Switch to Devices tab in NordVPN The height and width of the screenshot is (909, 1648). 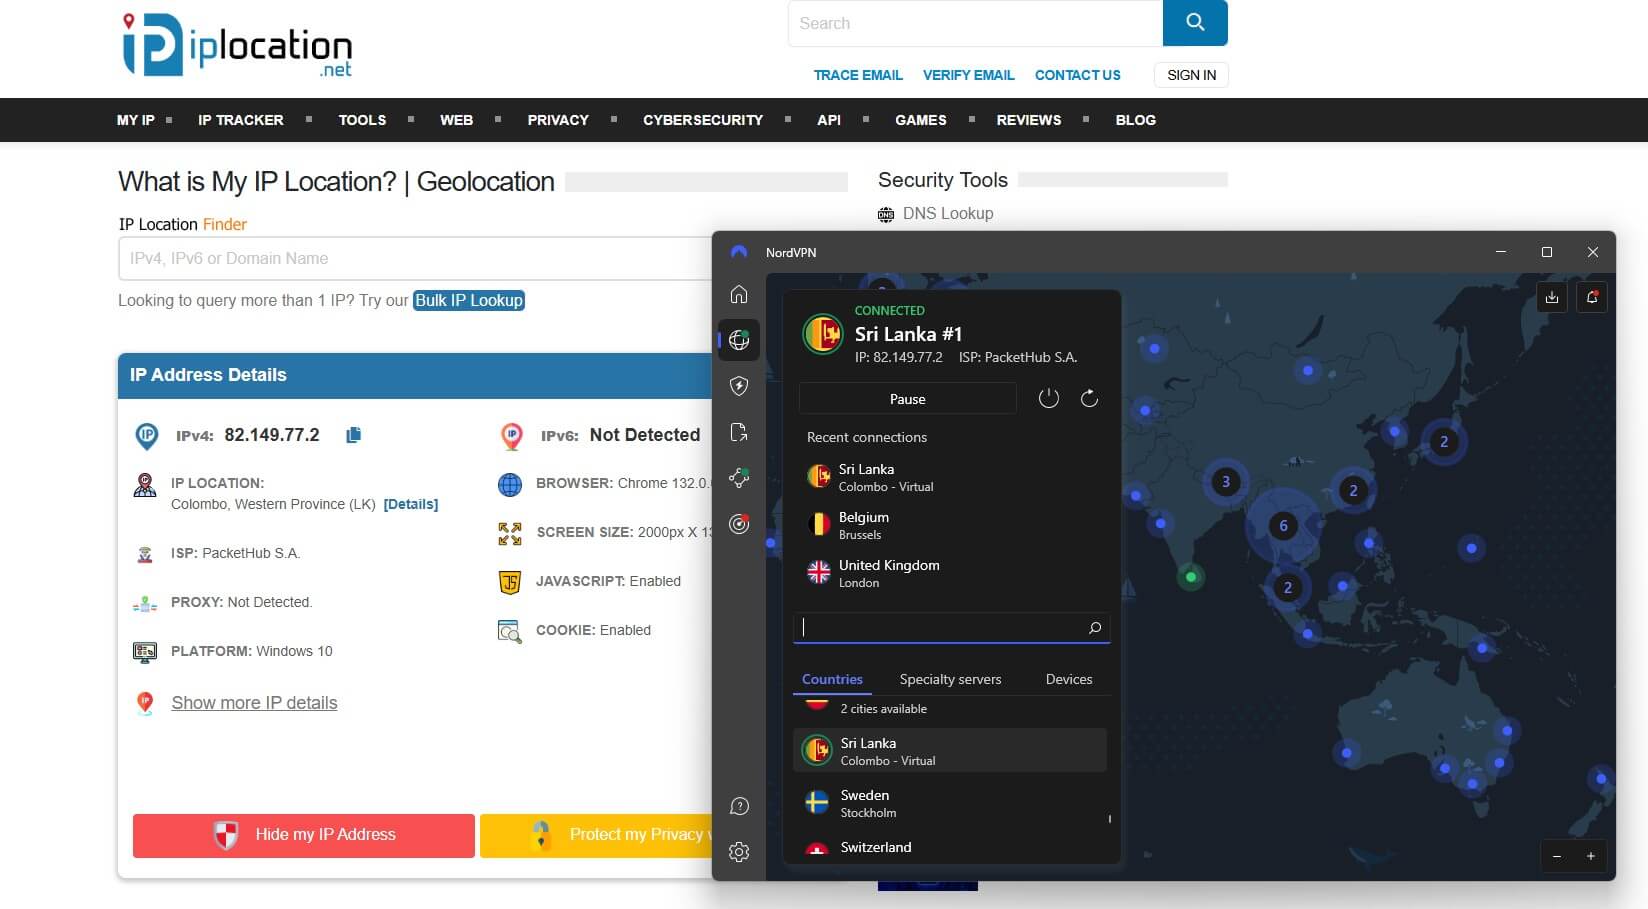1069,679
